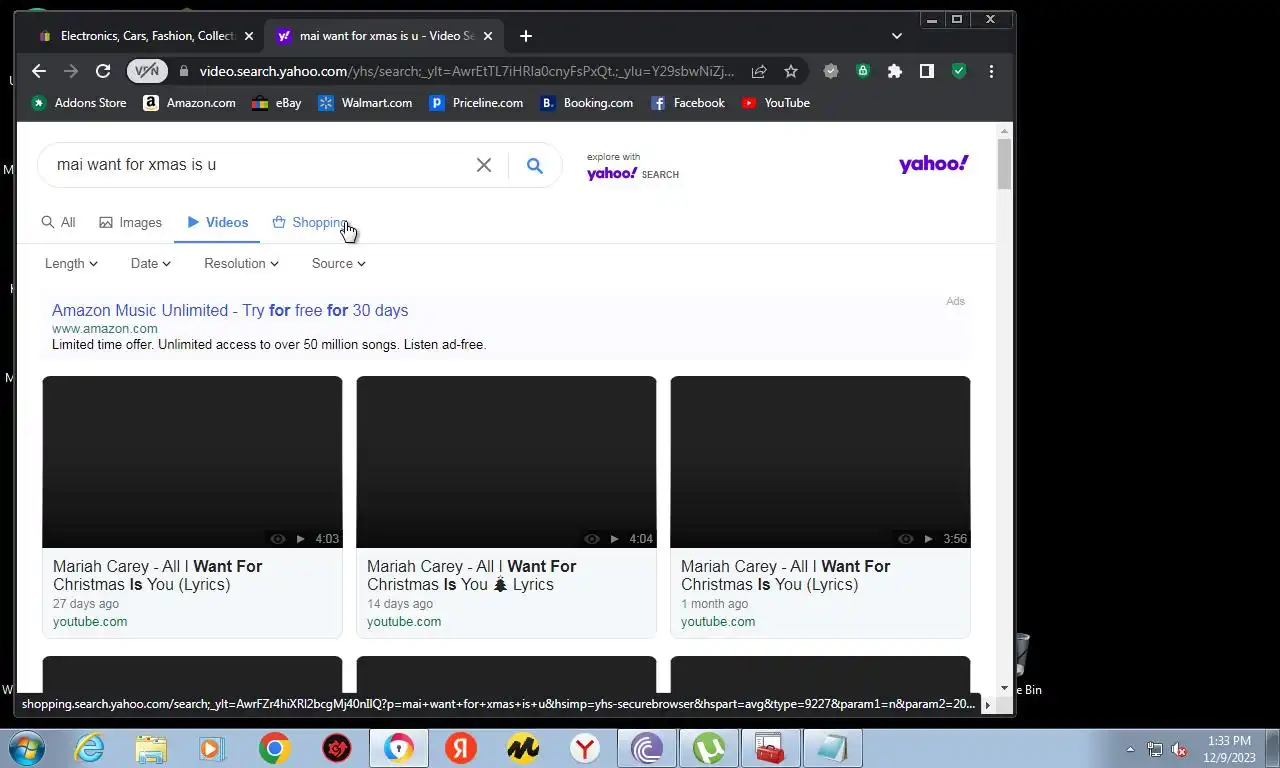This screenshot has height=768, width=1280.
Task: Launch Internet Explorer from the taskbar
Action: tap(89, 748)
